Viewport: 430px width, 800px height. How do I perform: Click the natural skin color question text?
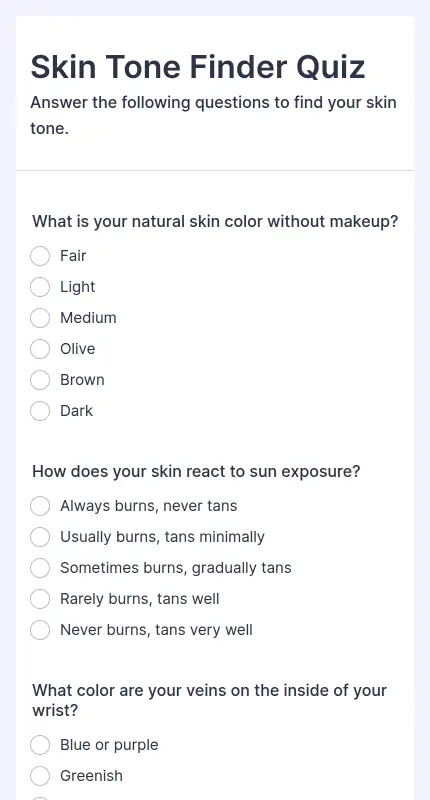pos(215,222)
